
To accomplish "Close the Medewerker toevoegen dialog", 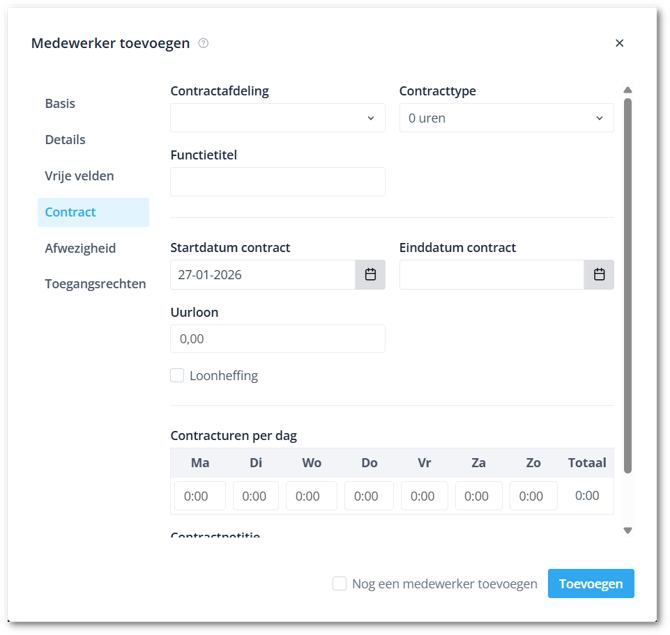I will click(x=619, y=43).
